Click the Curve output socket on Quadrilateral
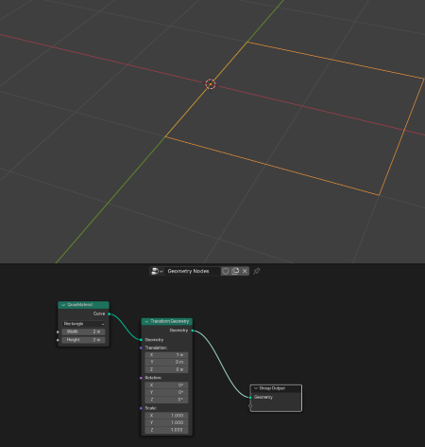The width and height of the screenshot is (425, 447). [x=109, y=314]
